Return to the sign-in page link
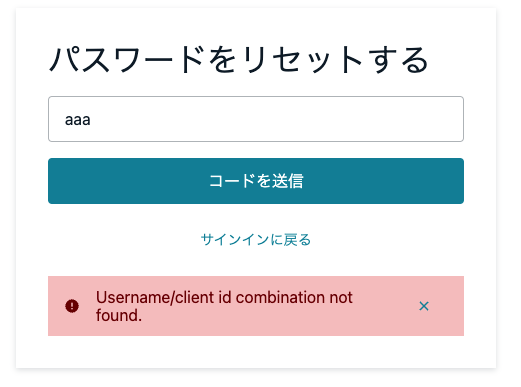The width and height of the screenshot is (521, 387). (x=256, y=240)
